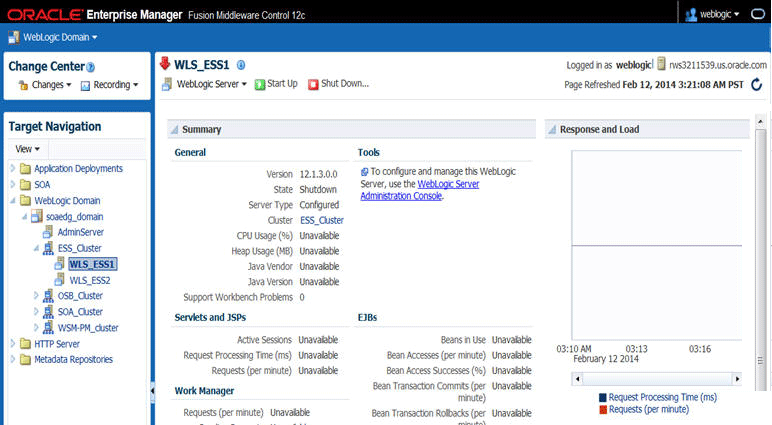772x425 pixels.
Task: Expand the HTTP Server folder
Action: point(13,344)
